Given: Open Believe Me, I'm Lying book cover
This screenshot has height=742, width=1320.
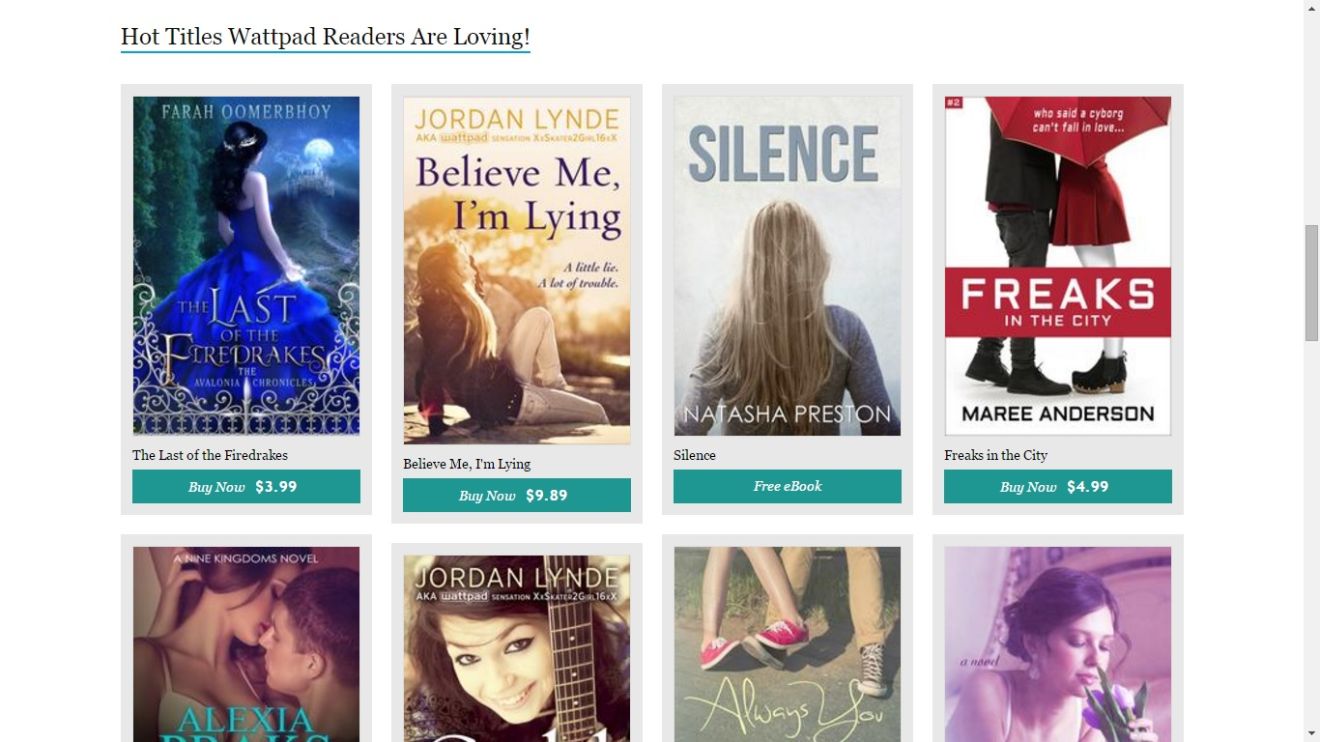Looking at the screenshot, I should 517,270.
